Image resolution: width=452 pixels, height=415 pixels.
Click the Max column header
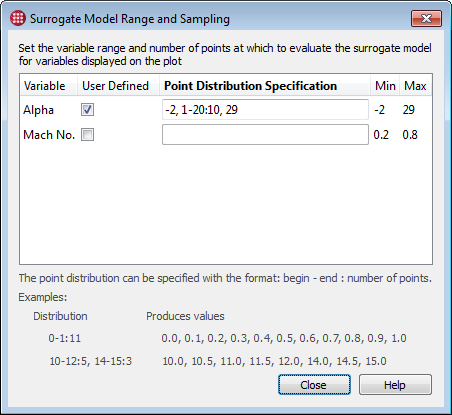pos(415,86)
